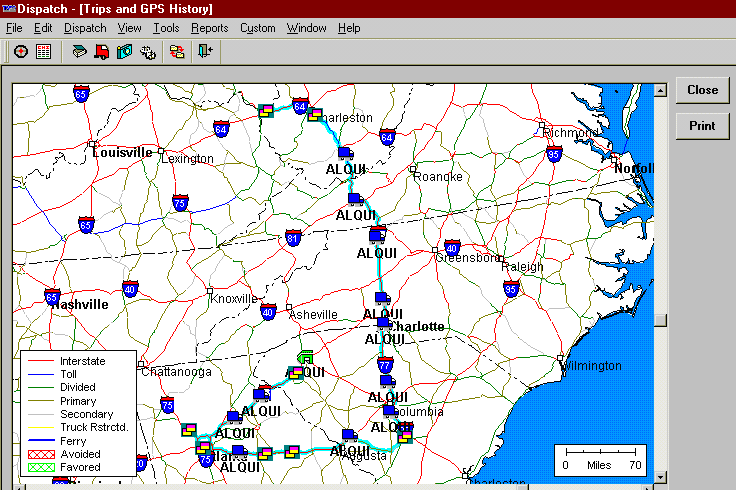The image size is (736, 490).
Task: Click the open book toolbar icon
Action: coord(79,51)
